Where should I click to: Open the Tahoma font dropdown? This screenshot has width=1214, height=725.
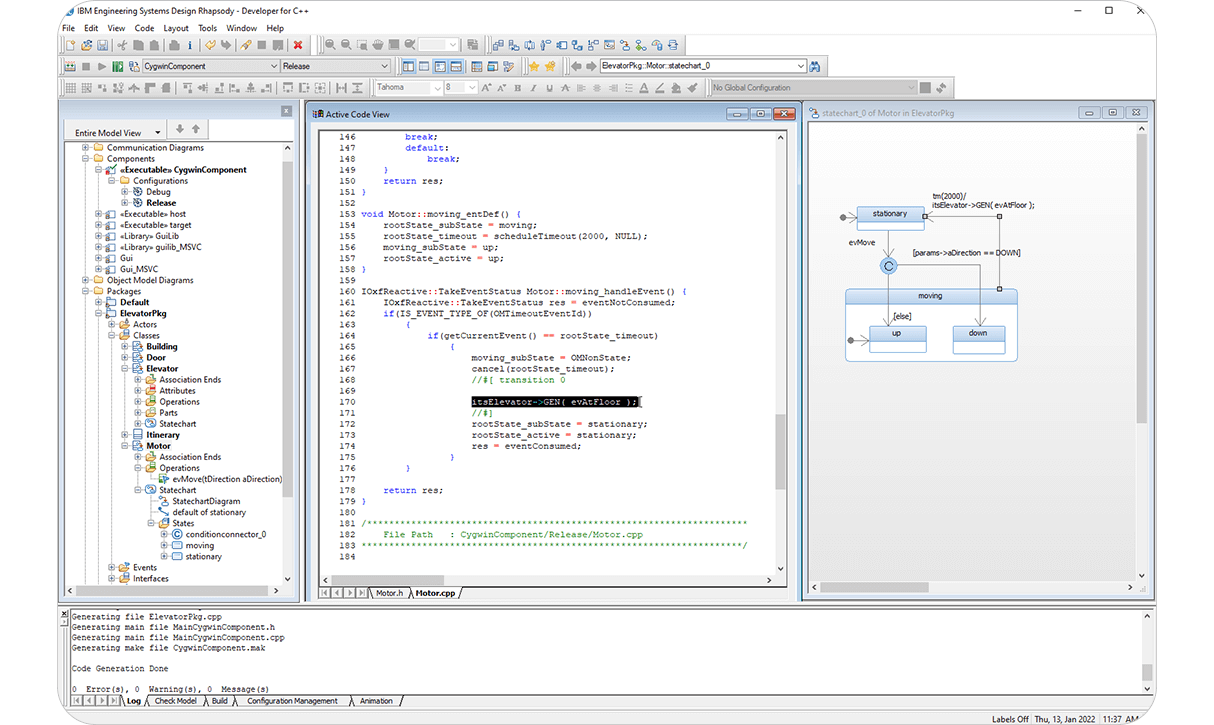pos(437,88)
